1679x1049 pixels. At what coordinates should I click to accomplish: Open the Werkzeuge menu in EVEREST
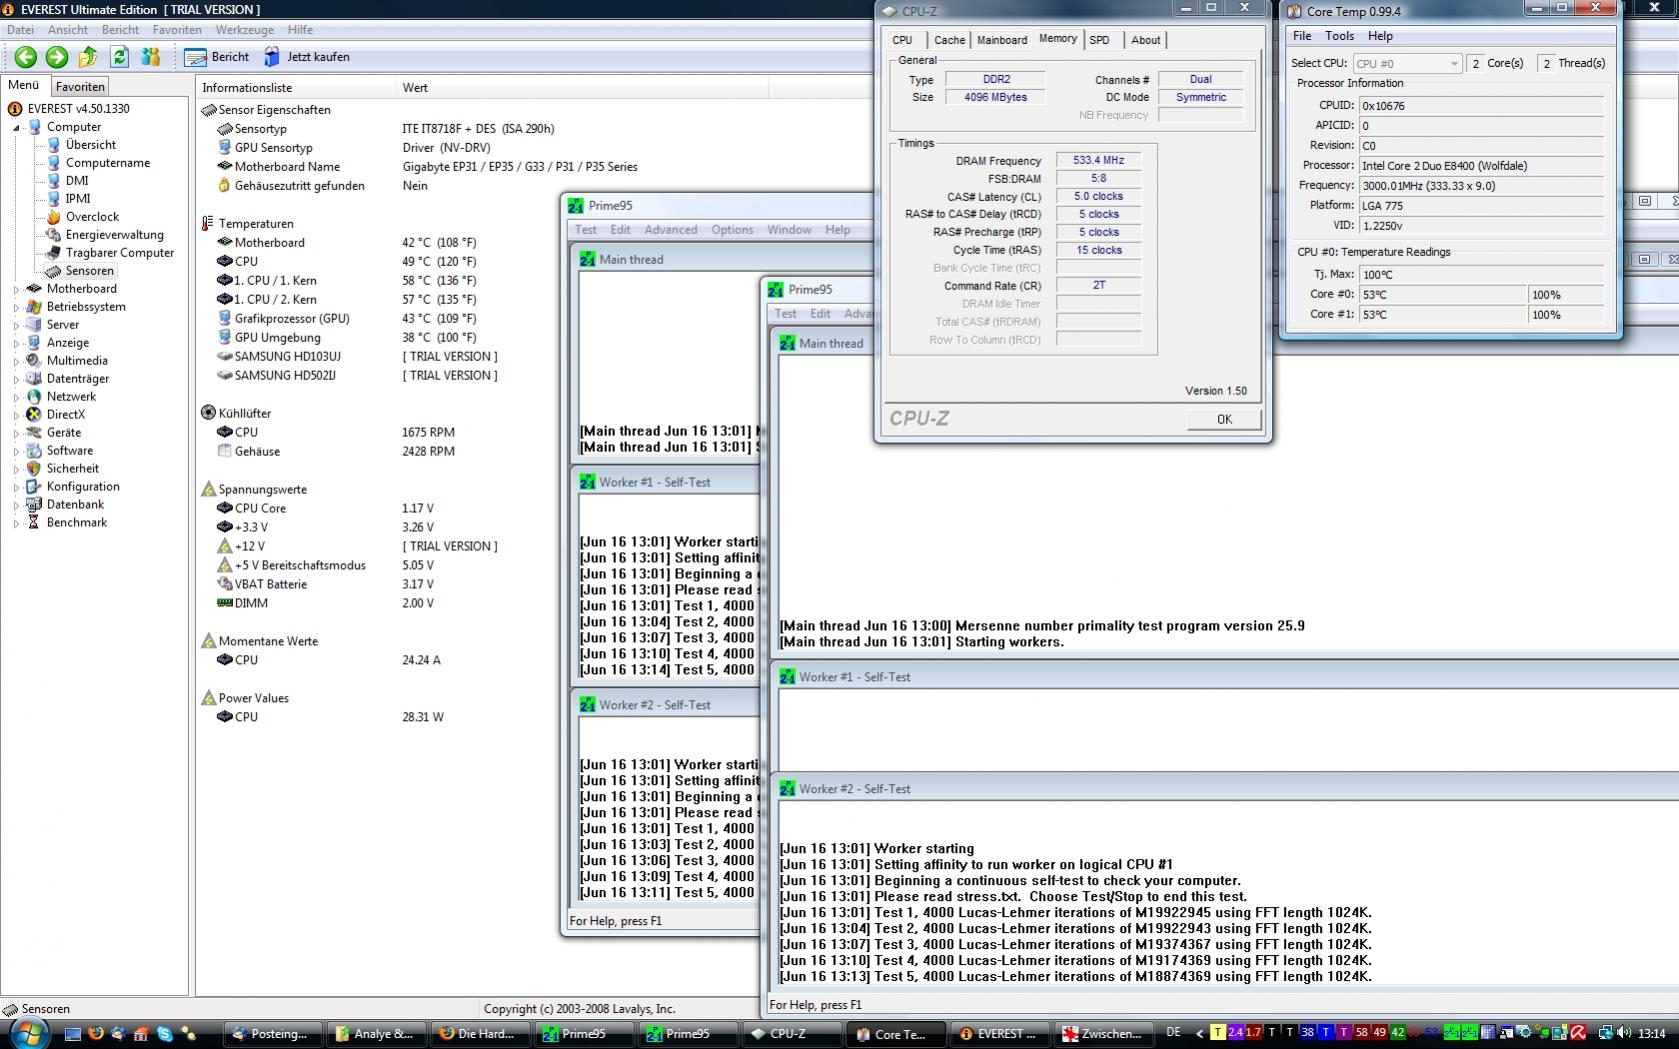click(244, 30)
